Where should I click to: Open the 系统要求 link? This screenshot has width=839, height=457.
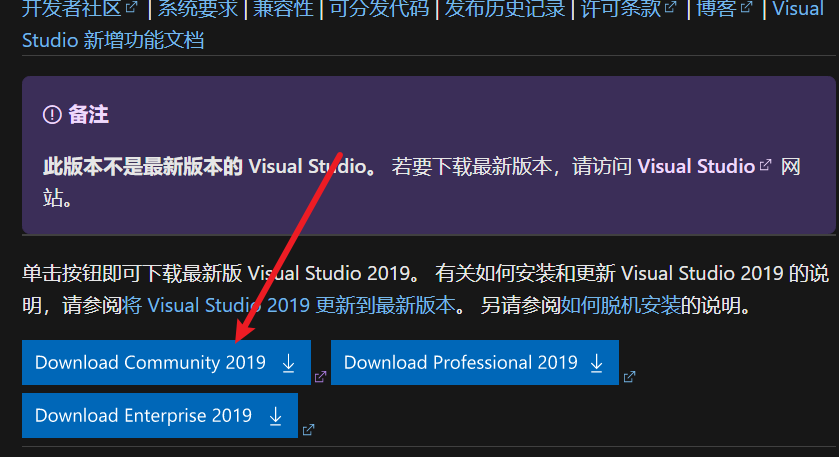tap(197, 9)
